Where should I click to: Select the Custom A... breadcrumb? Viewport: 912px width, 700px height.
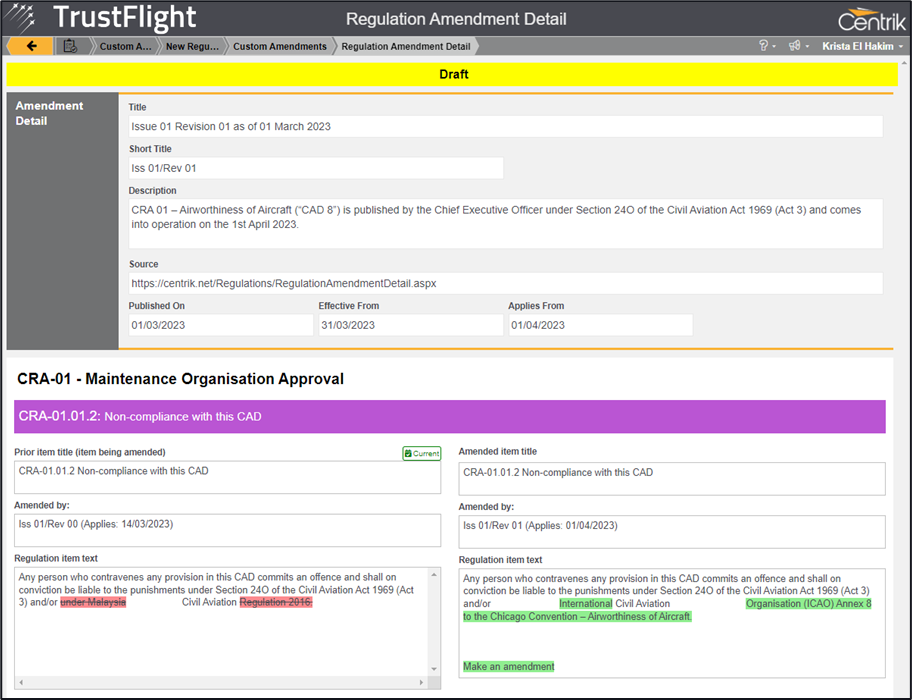click(125, 46)
